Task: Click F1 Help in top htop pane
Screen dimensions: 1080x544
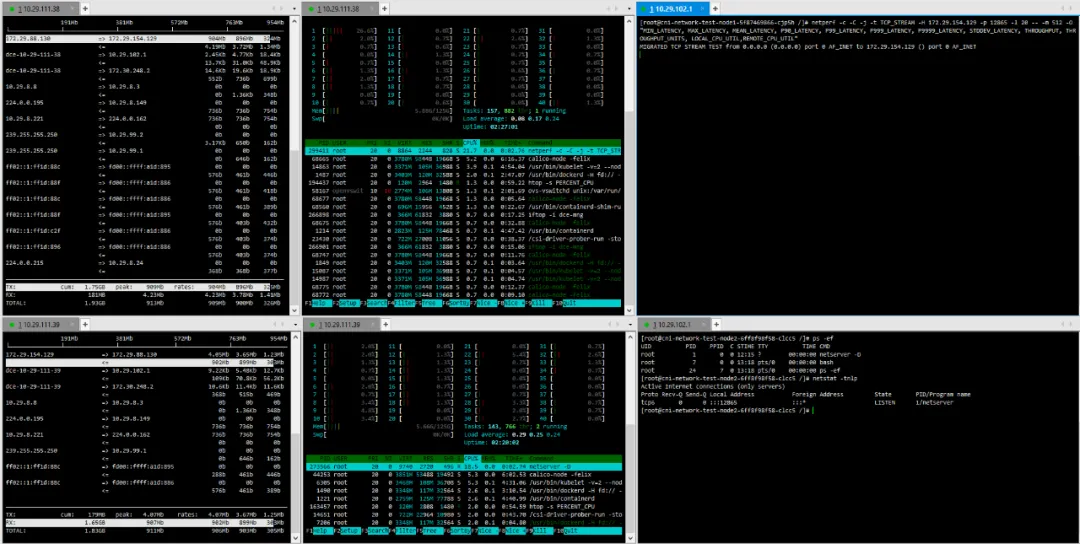Action: point(320,303)
